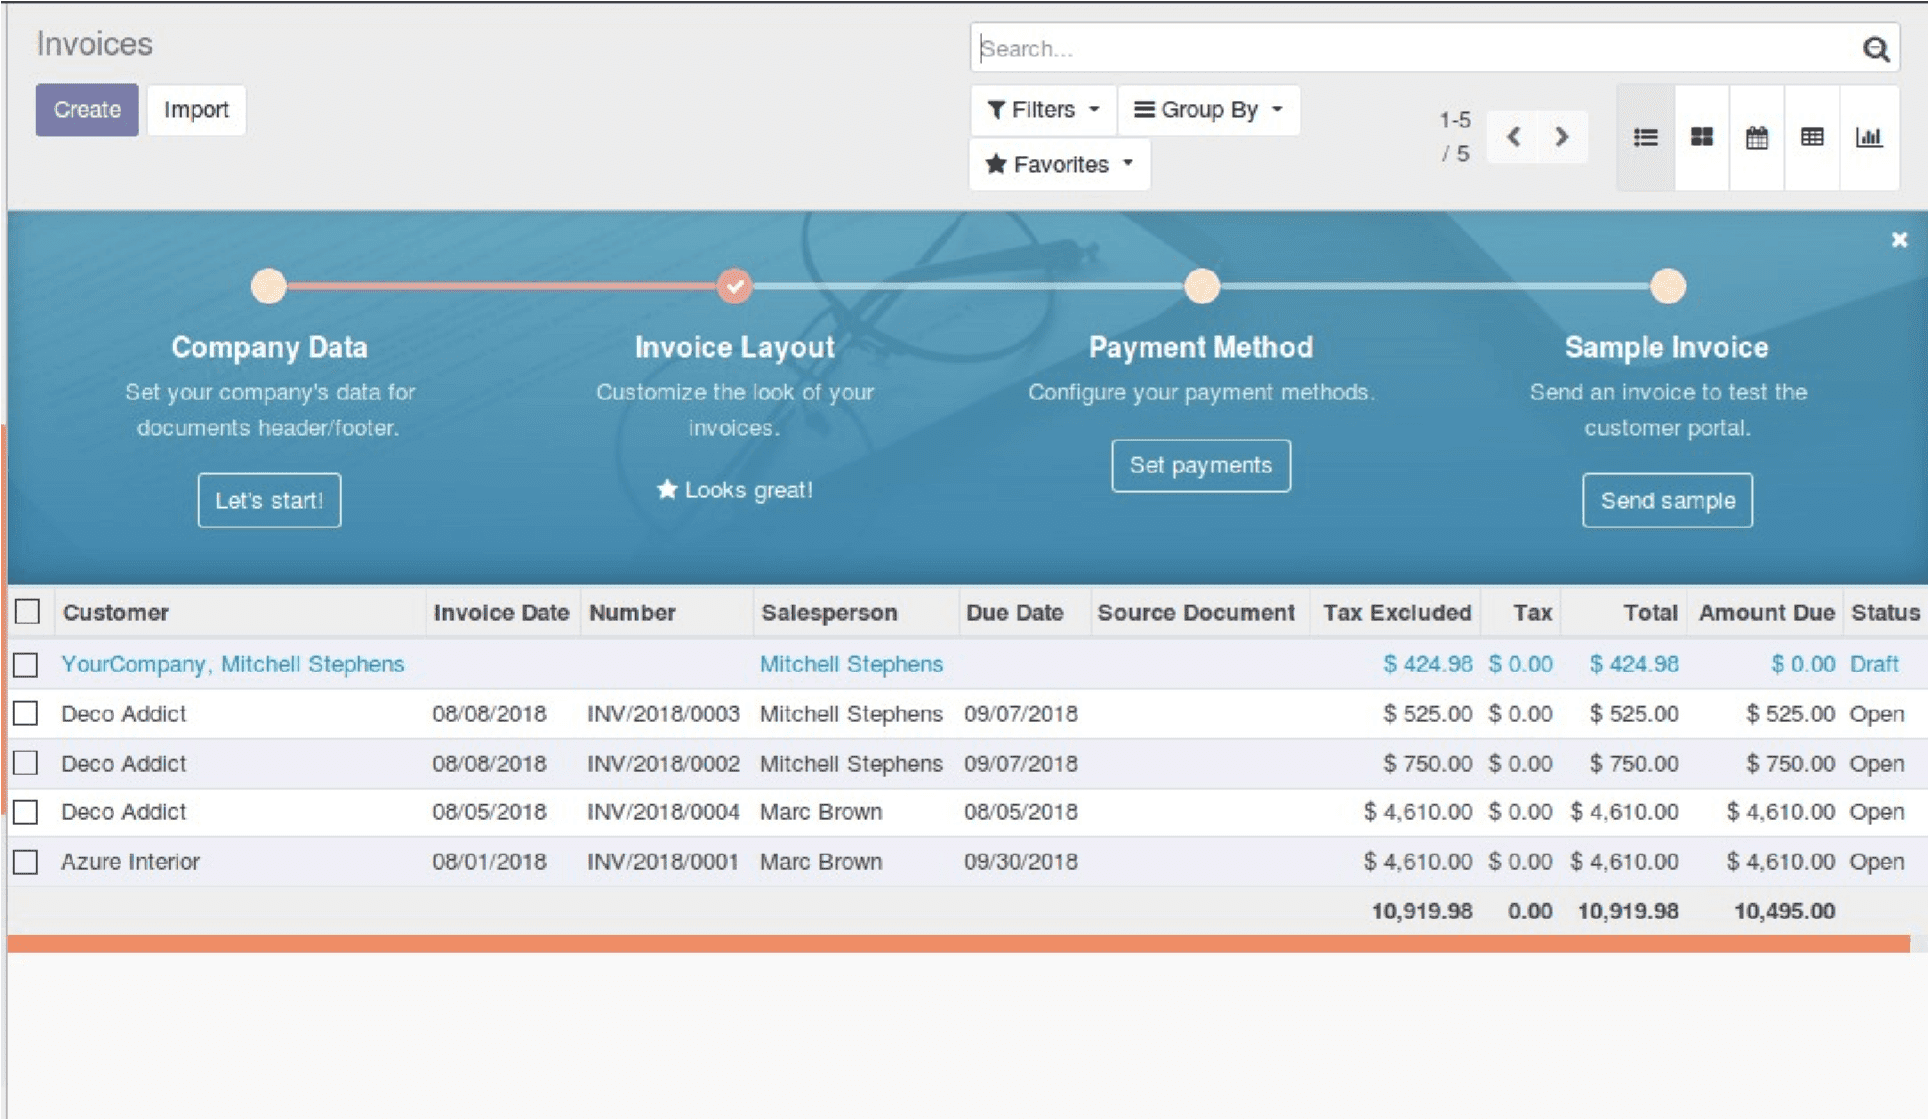
Task: Click the Set payments button
Action: 1200,465
